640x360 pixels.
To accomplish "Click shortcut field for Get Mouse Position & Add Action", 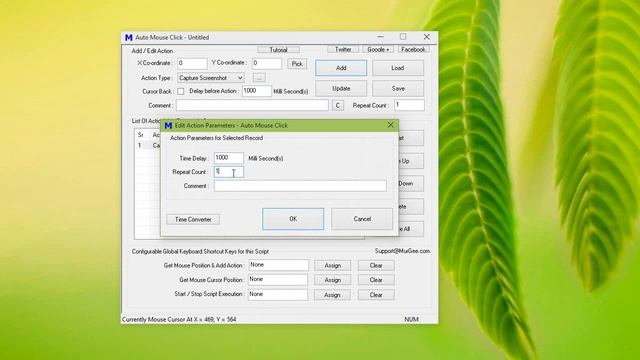I will pos(278,265).
